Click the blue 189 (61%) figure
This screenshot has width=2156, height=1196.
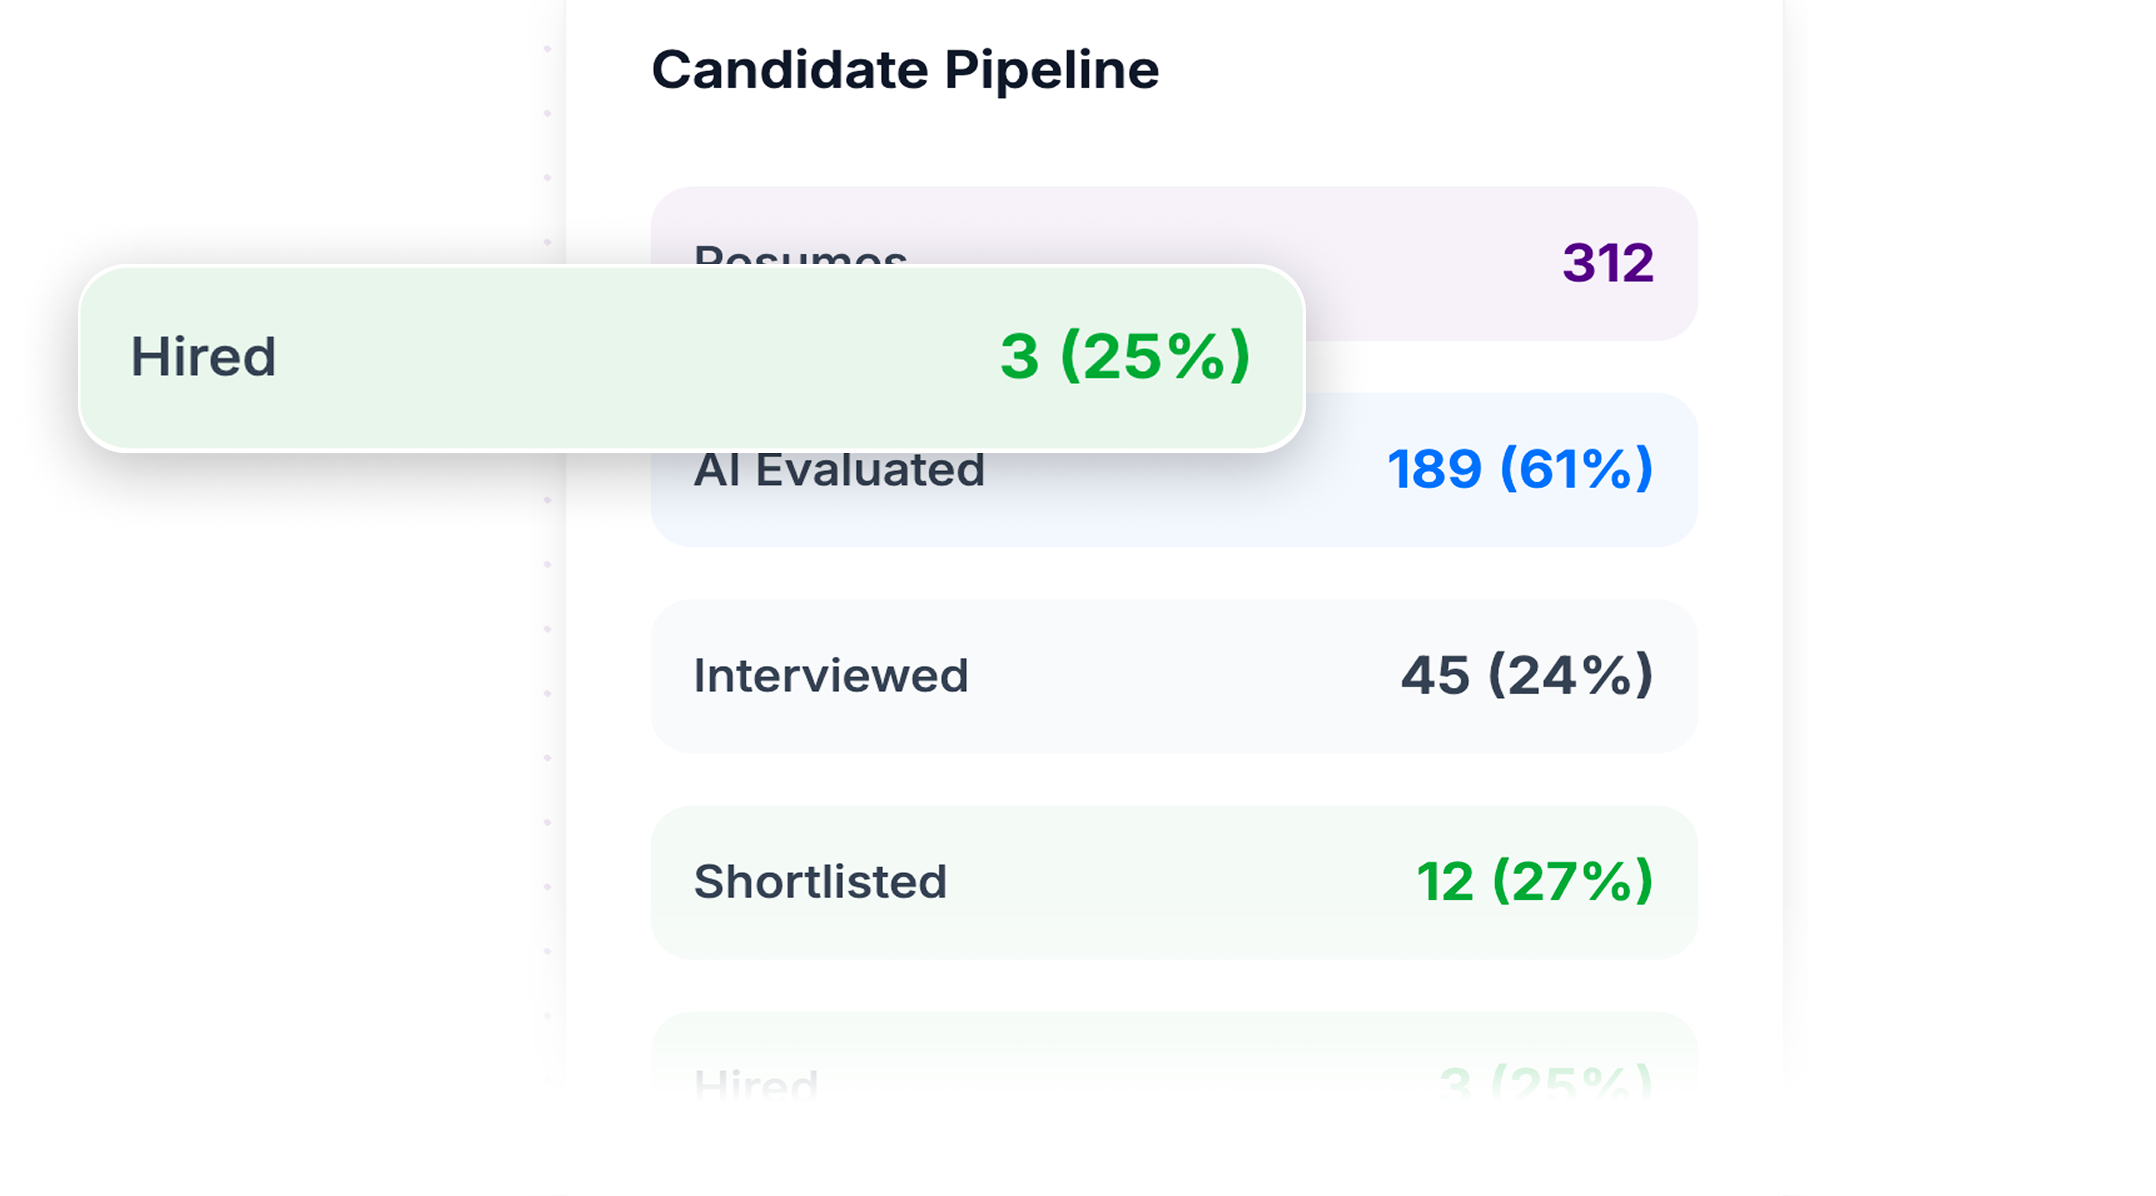1520,469
